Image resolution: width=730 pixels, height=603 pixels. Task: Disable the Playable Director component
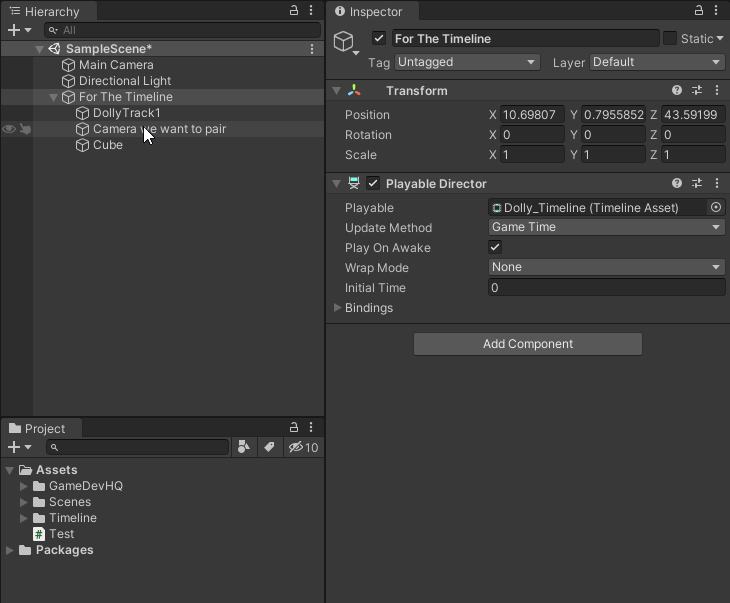click(373, 183)
